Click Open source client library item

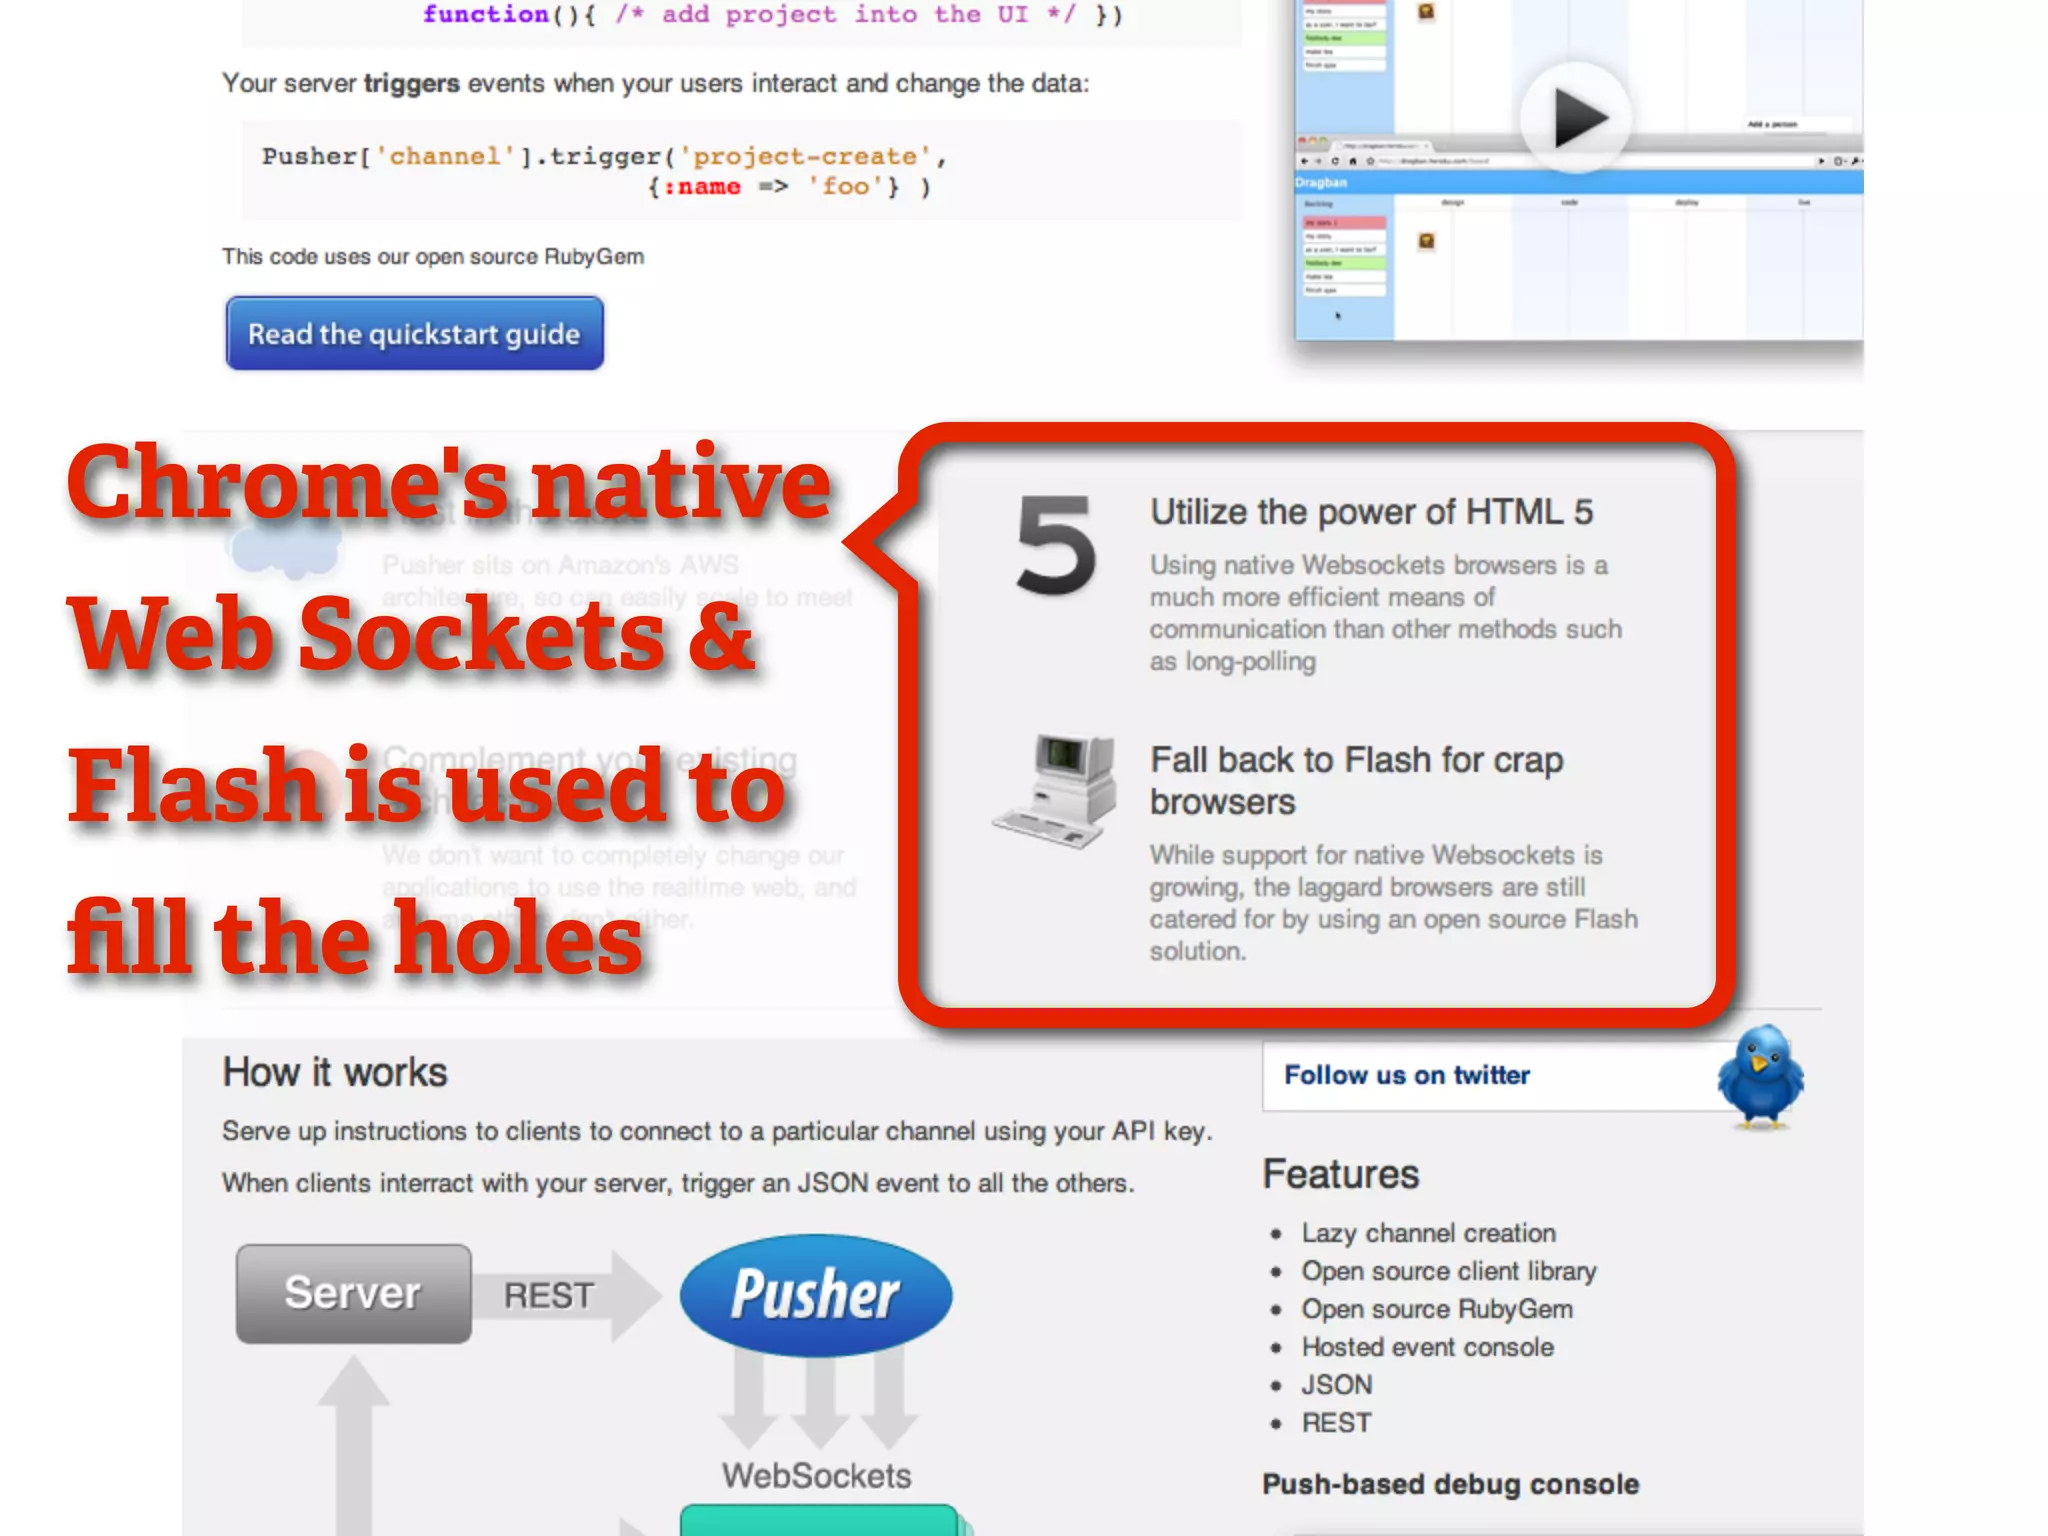[x=1448, y=1271]
